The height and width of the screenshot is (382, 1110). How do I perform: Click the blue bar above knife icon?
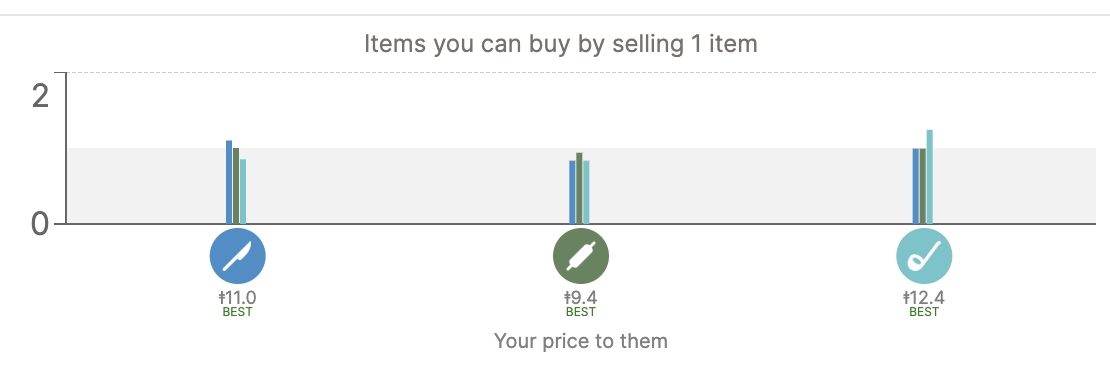click(229, 182)
